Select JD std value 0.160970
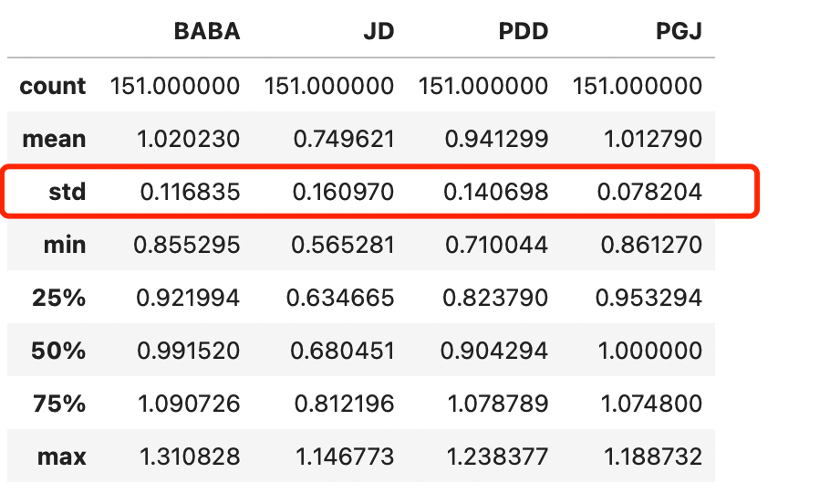 [343, 191]
